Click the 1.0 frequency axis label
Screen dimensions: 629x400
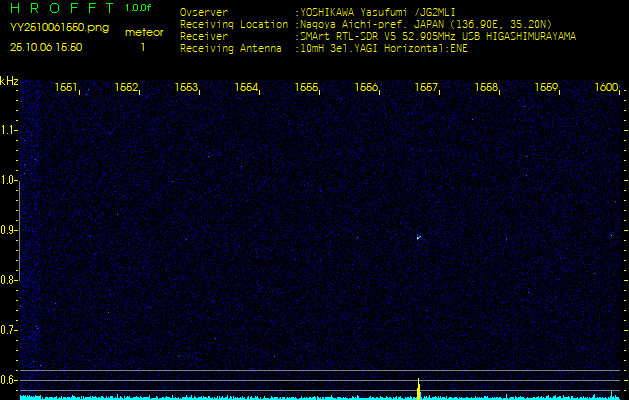tap(7, 181)
